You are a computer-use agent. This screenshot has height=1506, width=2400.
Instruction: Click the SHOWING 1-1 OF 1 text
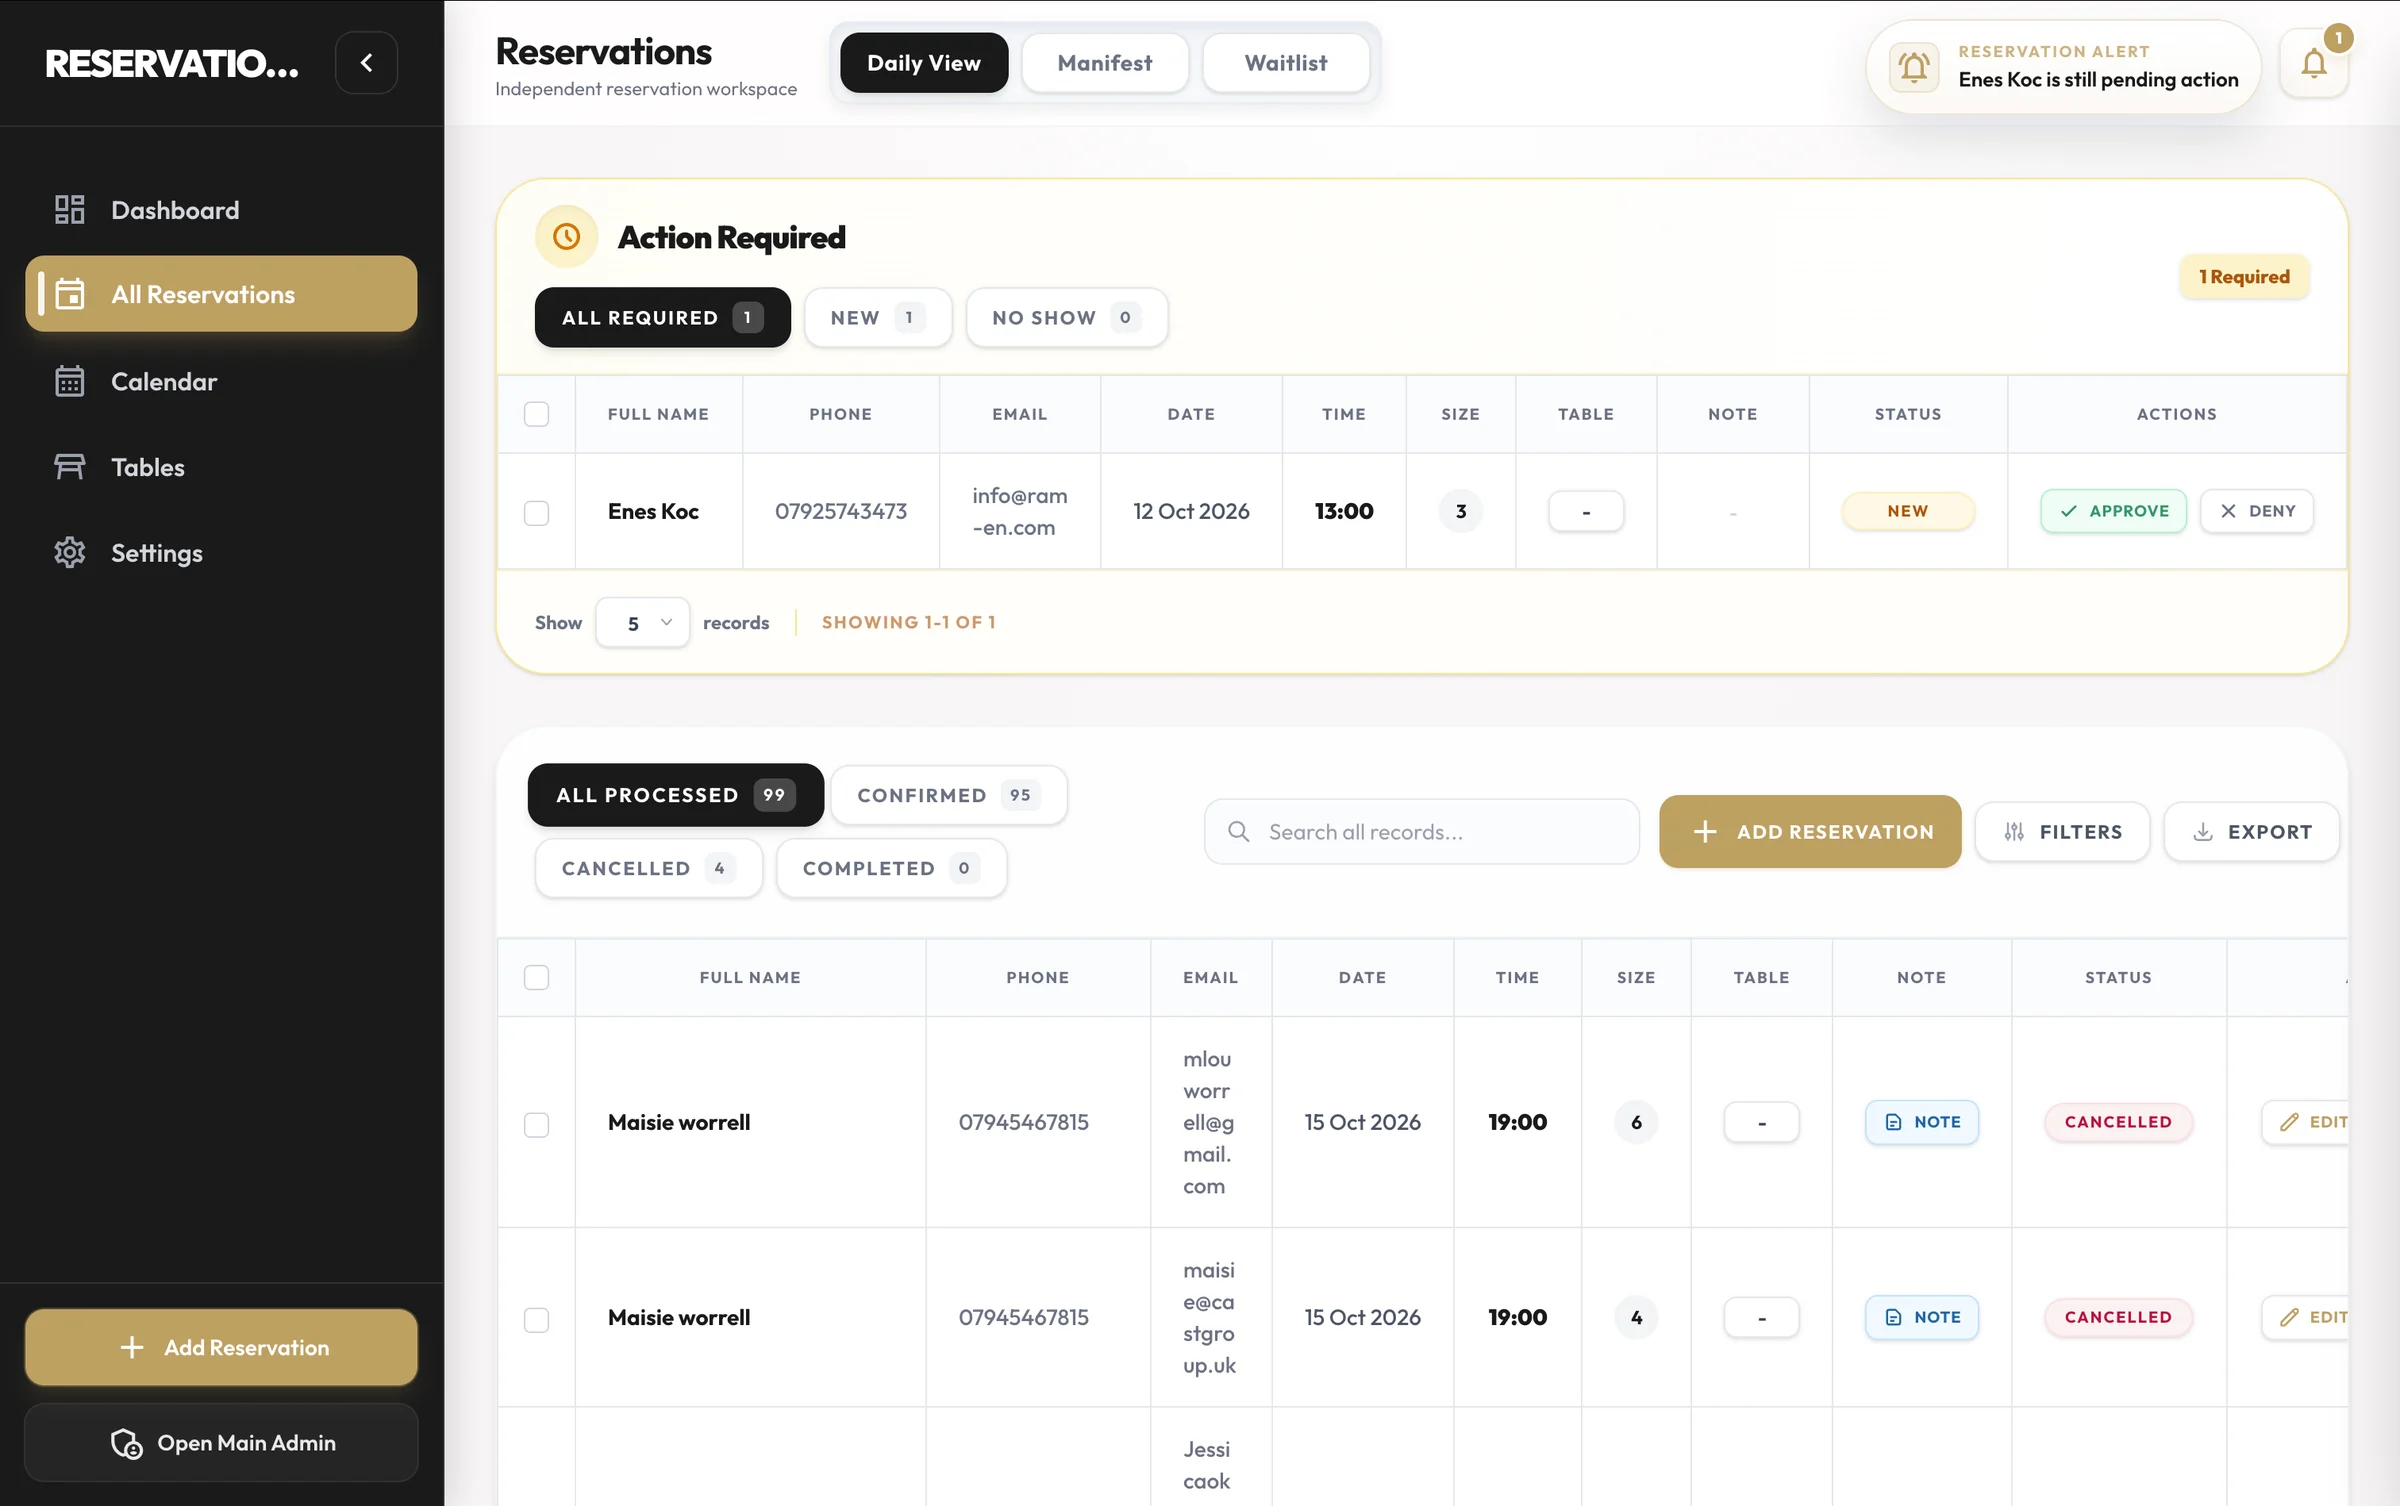click(909, 622)
